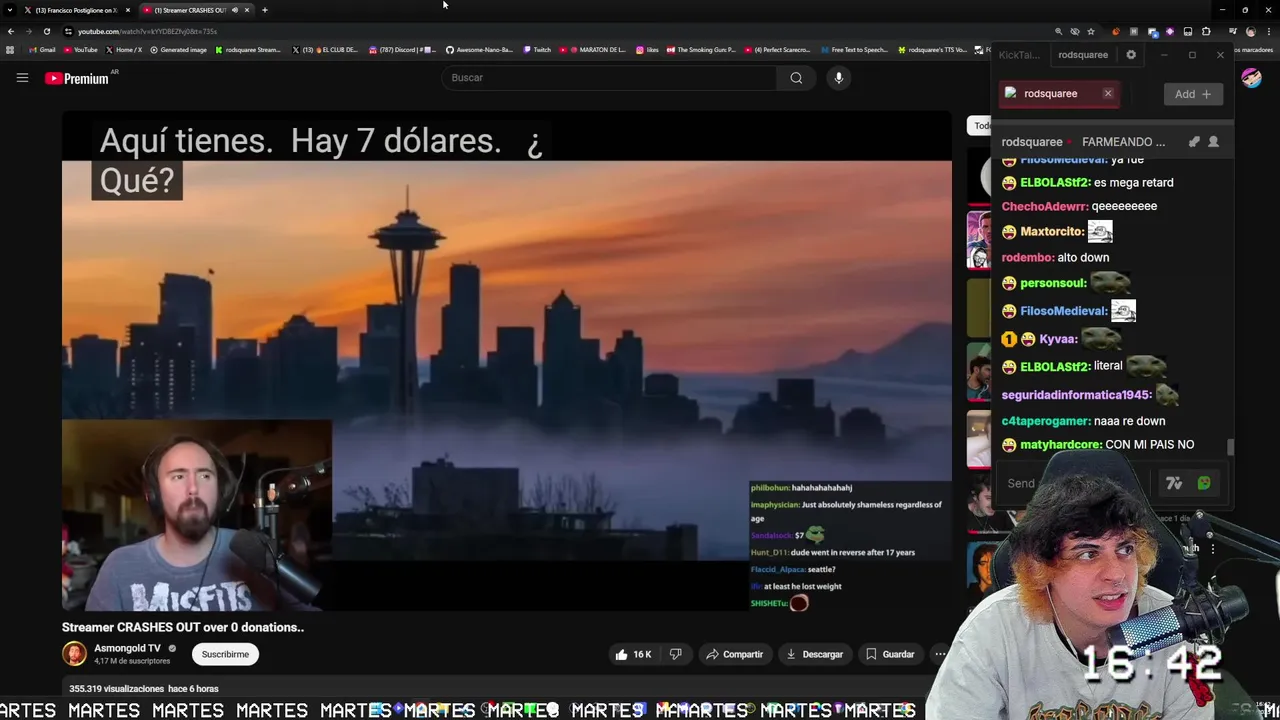
Task: Open the Asmongold TV channel name link
Action: pyautogui.click(x=127, y=648)
